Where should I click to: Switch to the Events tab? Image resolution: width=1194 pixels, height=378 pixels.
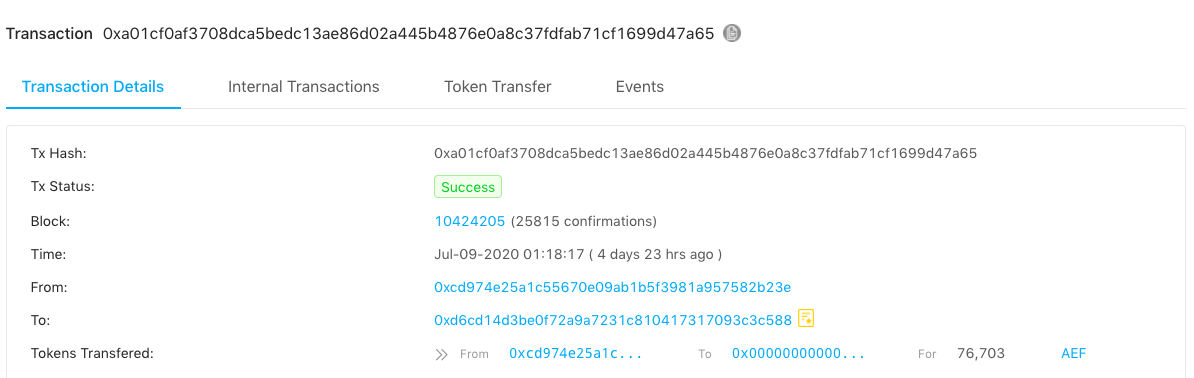[640, 86]
